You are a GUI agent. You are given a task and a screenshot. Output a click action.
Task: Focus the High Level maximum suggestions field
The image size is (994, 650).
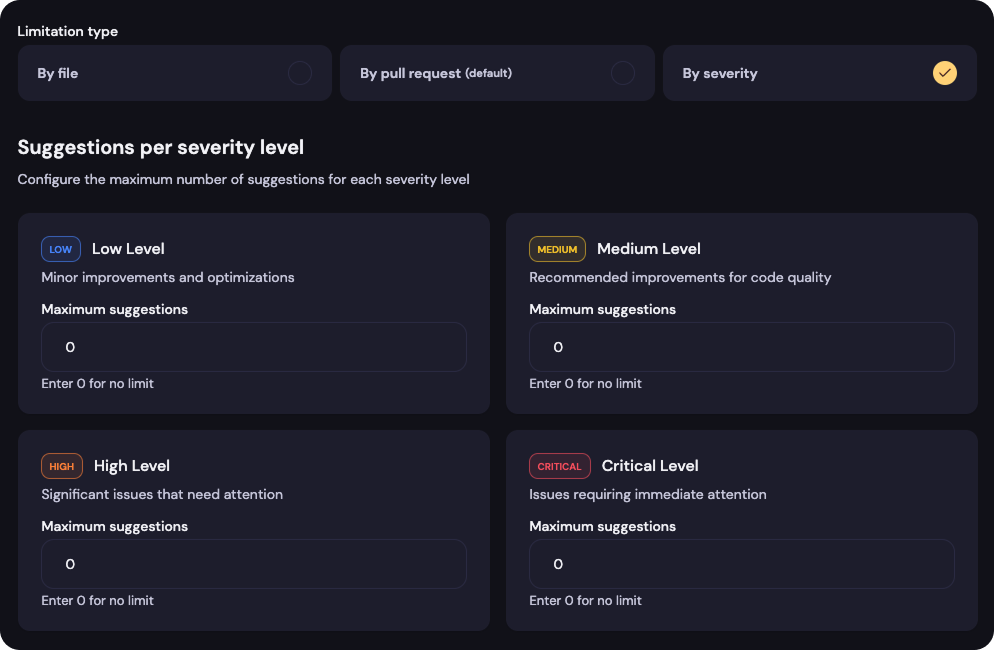click(x=254, y=564)
